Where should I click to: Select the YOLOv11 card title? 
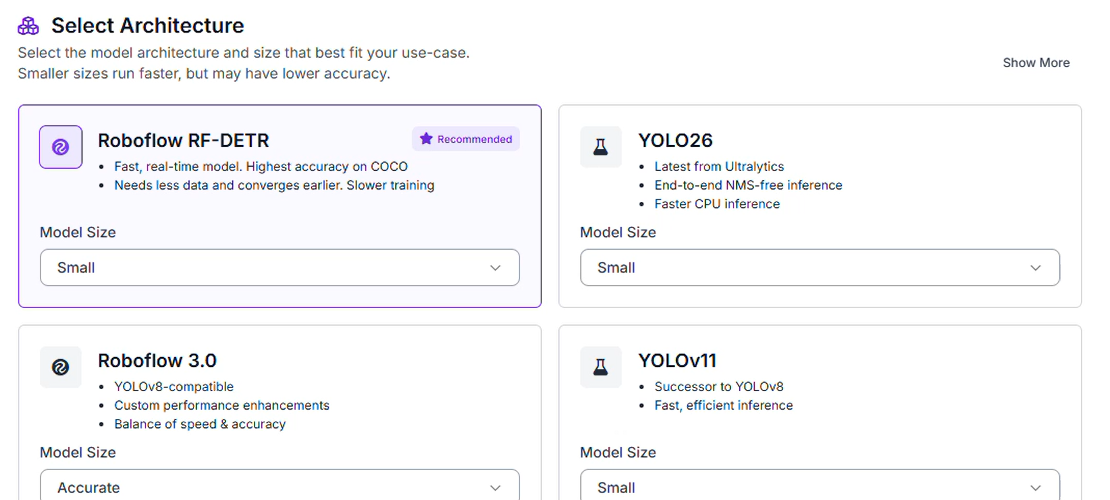[677, 360]
